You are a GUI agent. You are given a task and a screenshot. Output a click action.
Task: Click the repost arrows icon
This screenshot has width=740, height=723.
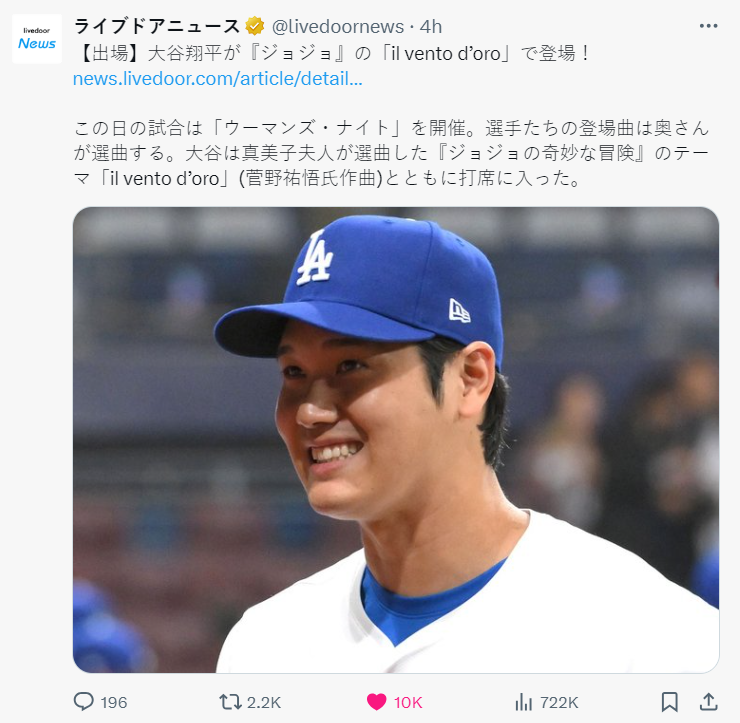point(230,702)
